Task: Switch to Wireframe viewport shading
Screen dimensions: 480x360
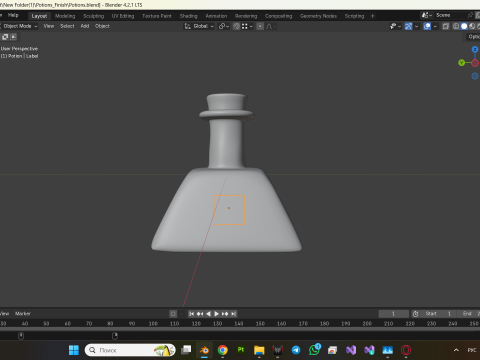Action: (x=456, y=26)
